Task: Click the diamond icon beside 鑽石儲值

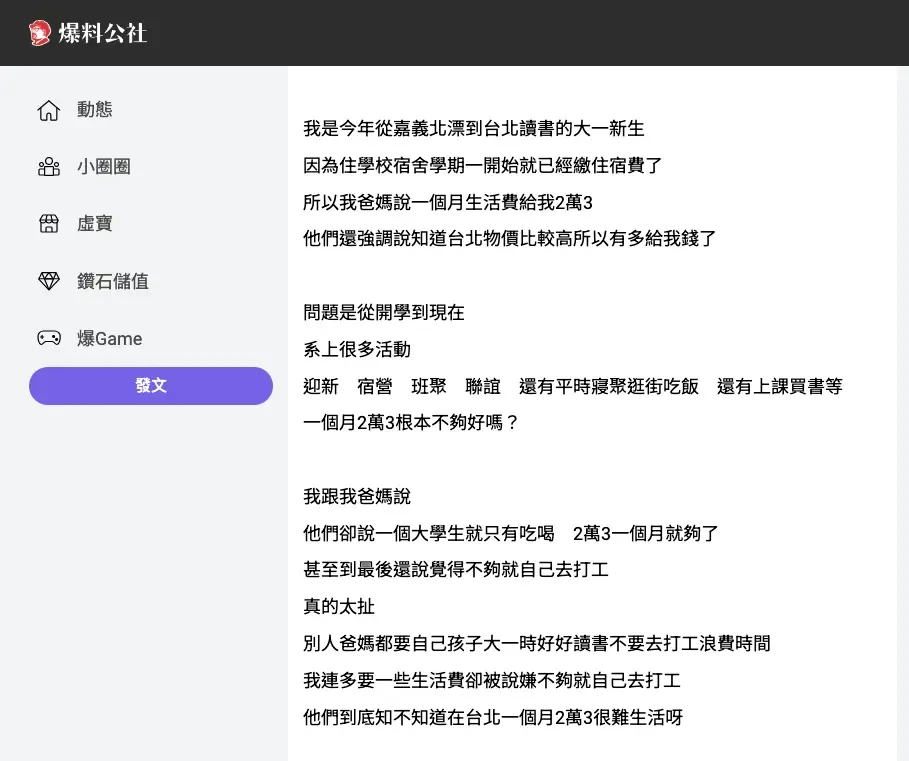Action: coord(49,281)
